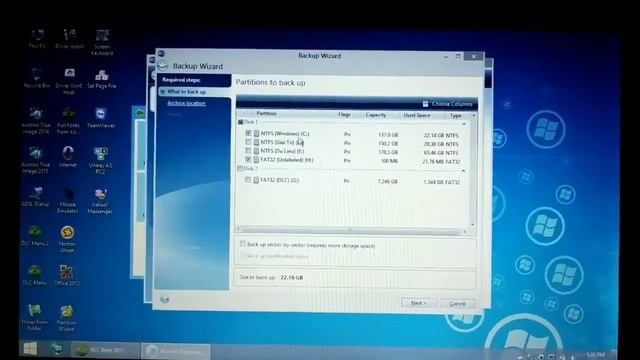Open Acronis True Image 2014 shortcut
This screenshot has height=360, width=640.
[x=36, y=121]
